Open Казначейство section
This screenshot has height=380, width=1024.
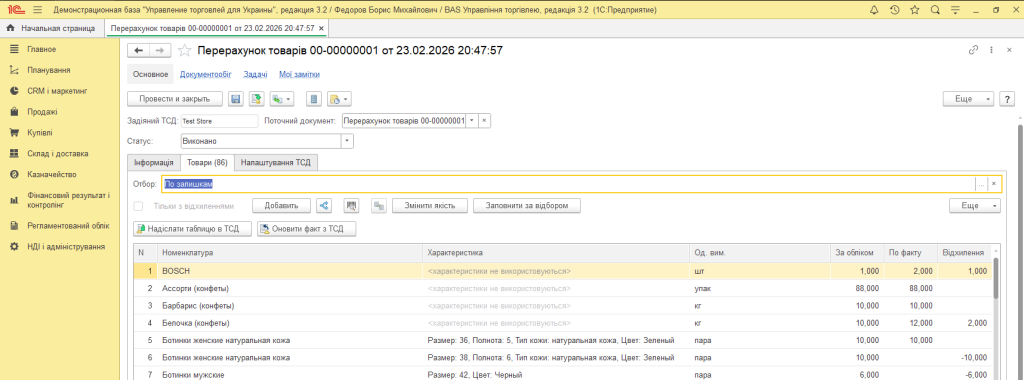click(x=52, y=175)
